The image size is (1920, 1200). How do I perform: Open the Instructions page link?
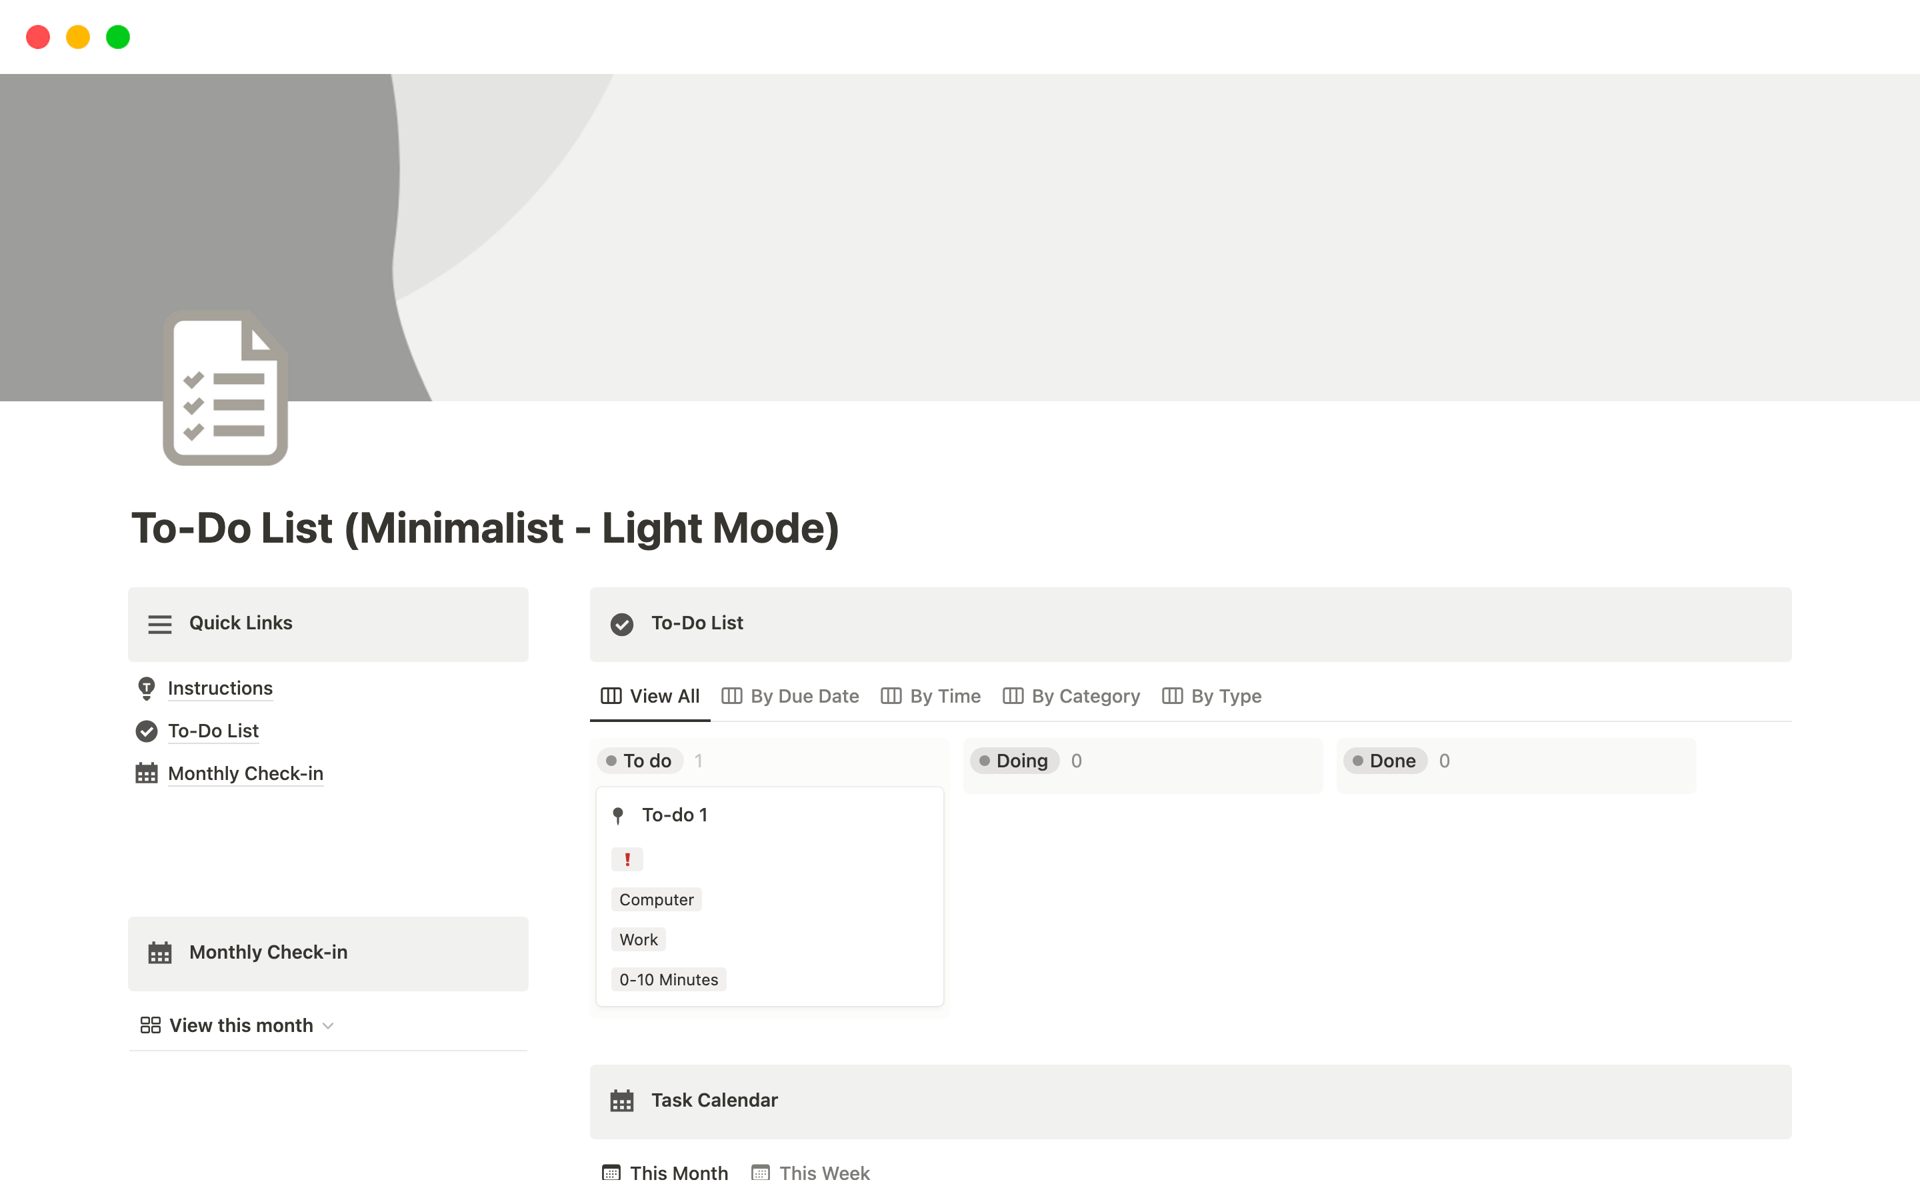220,688
